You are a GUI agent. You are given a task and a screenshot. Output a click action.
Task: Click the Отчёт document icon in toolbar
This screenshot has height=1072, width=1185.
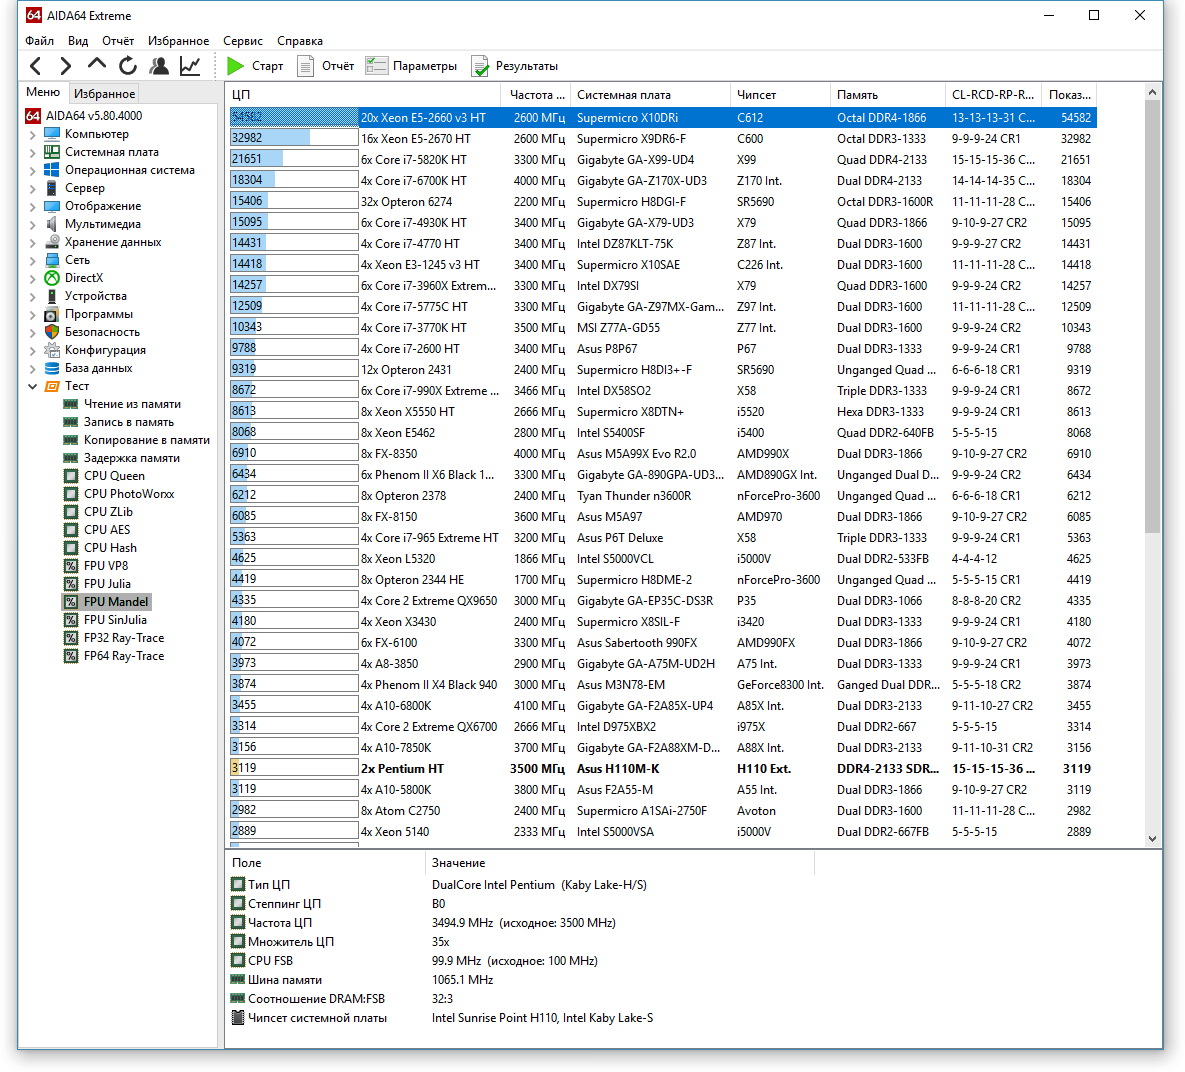tap(305, 67)
